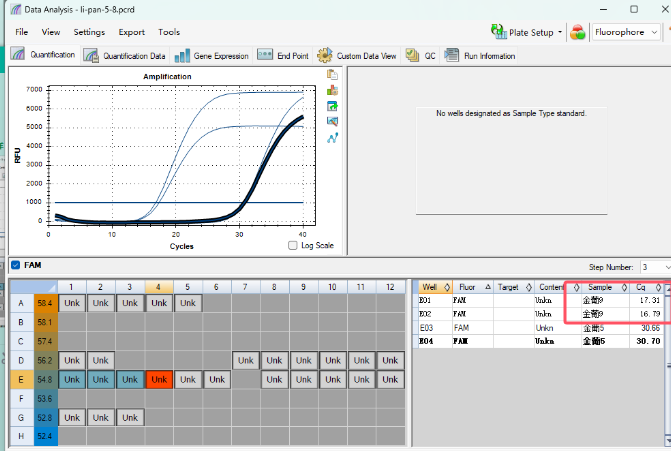Click the bar chart icon beside Amplification plot
Screen dimensions: 671x451
pos(332,90)
